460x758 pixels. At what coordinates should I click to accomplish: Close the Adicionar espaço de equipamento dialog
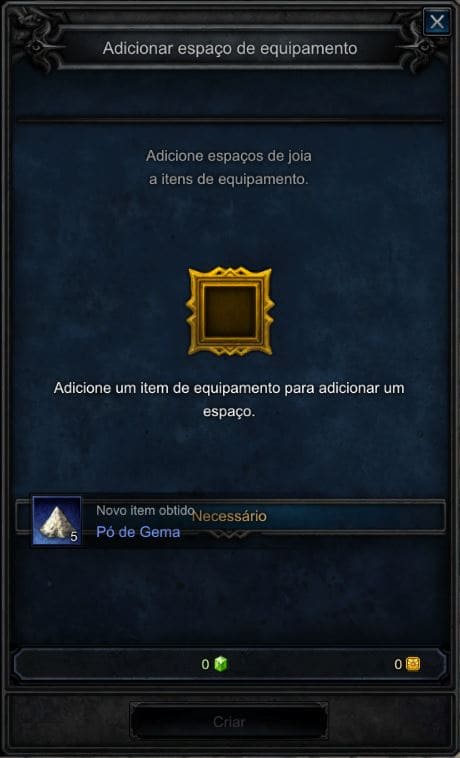click(x=437, y=22)
